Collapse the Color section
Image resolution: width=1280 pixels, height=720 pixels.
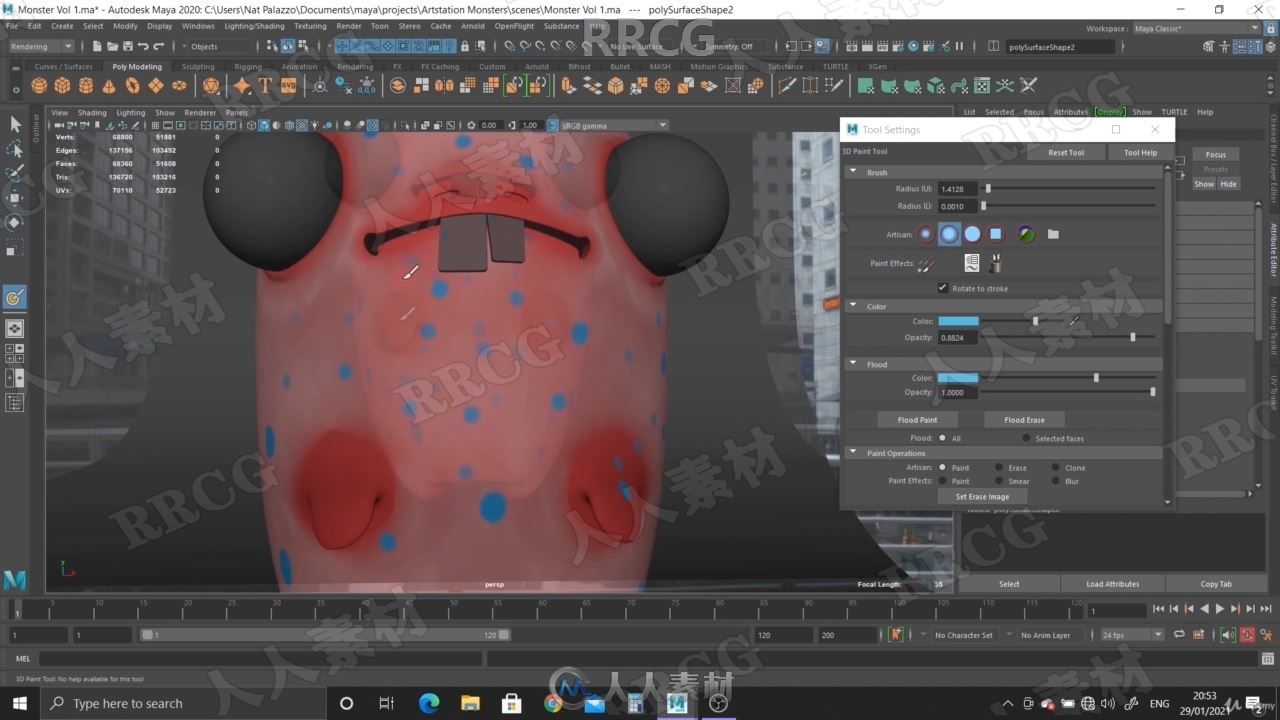853,306
